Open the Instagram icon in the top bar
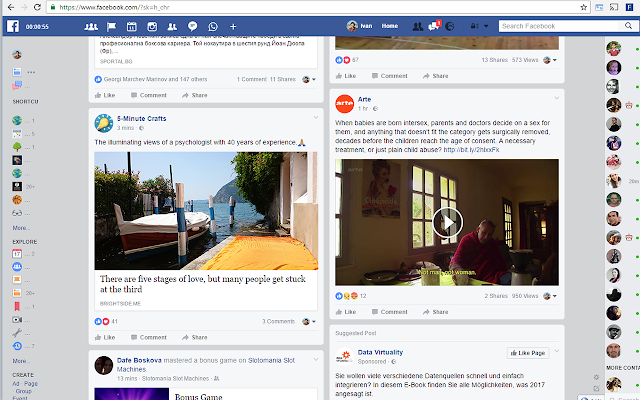The image size is (640, 400). pyautogui.click(x=152, y=27)
